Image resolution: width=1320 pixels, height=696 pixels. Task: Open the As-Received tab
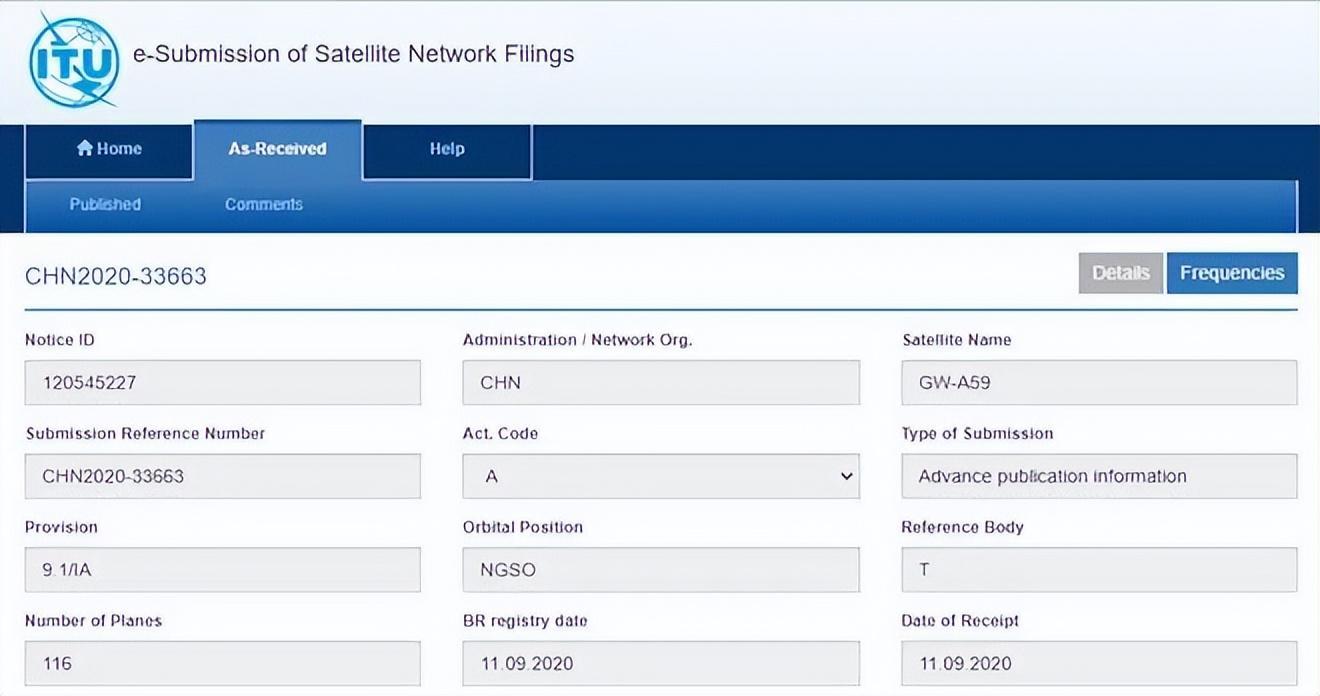(277, 149)
